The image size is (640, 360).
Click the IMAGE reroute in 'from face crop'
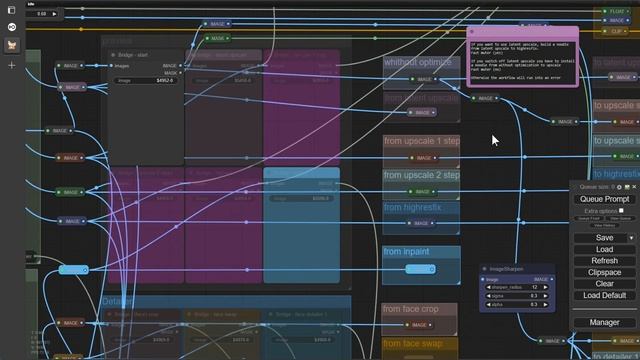pyautogui.click(x=419, y=325)
